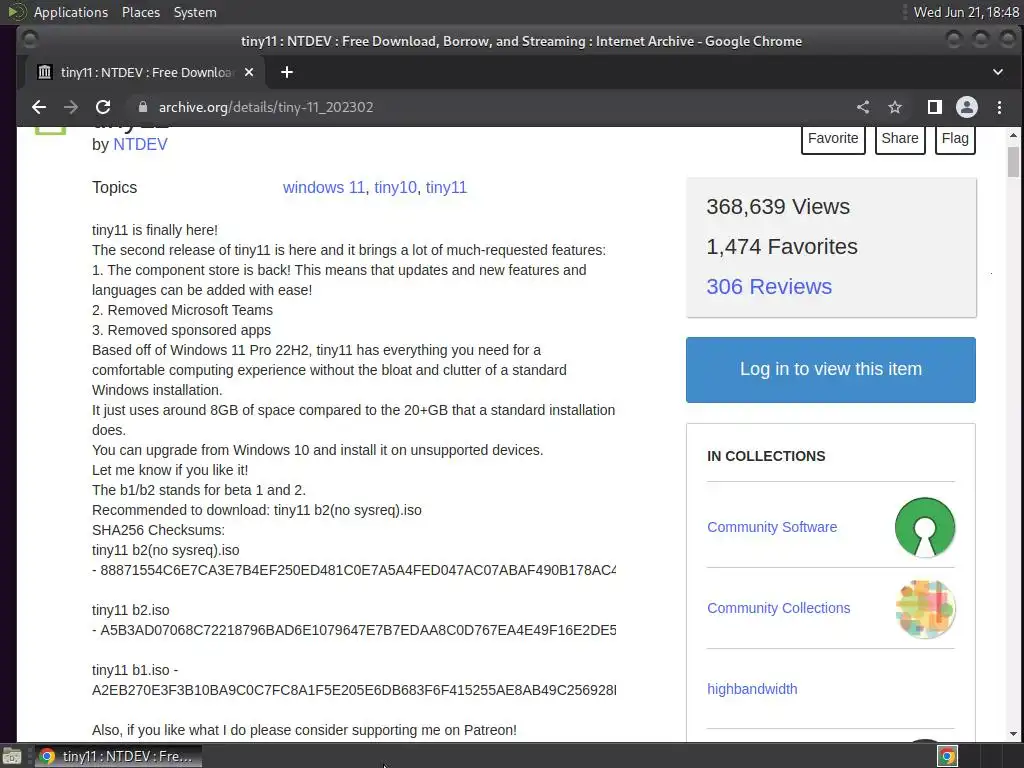1024x768 pixels.
Task: Click the line 'Let me know if you like it!'
Action: [x=170, y=470]
